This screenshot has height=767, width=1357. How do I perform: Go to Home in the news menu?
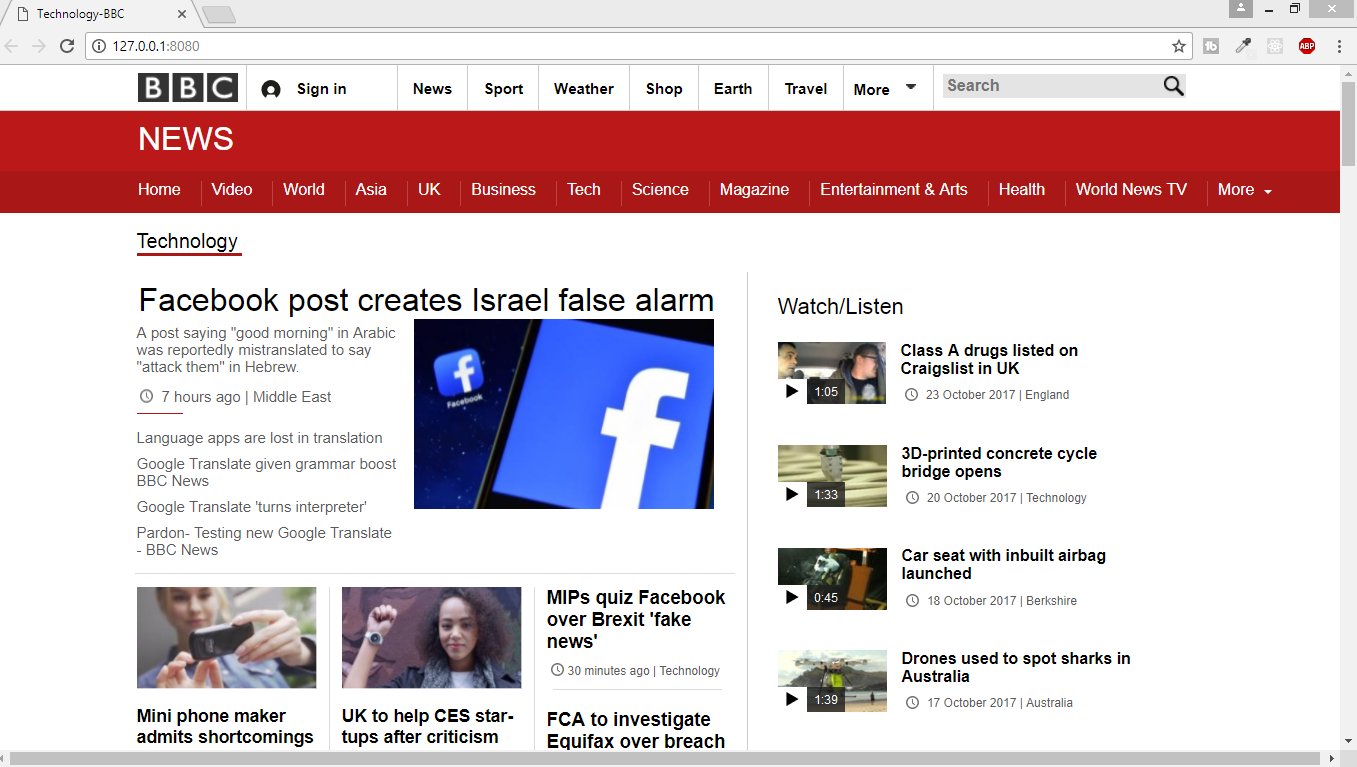pyautogui.click(x=159, y=190)
